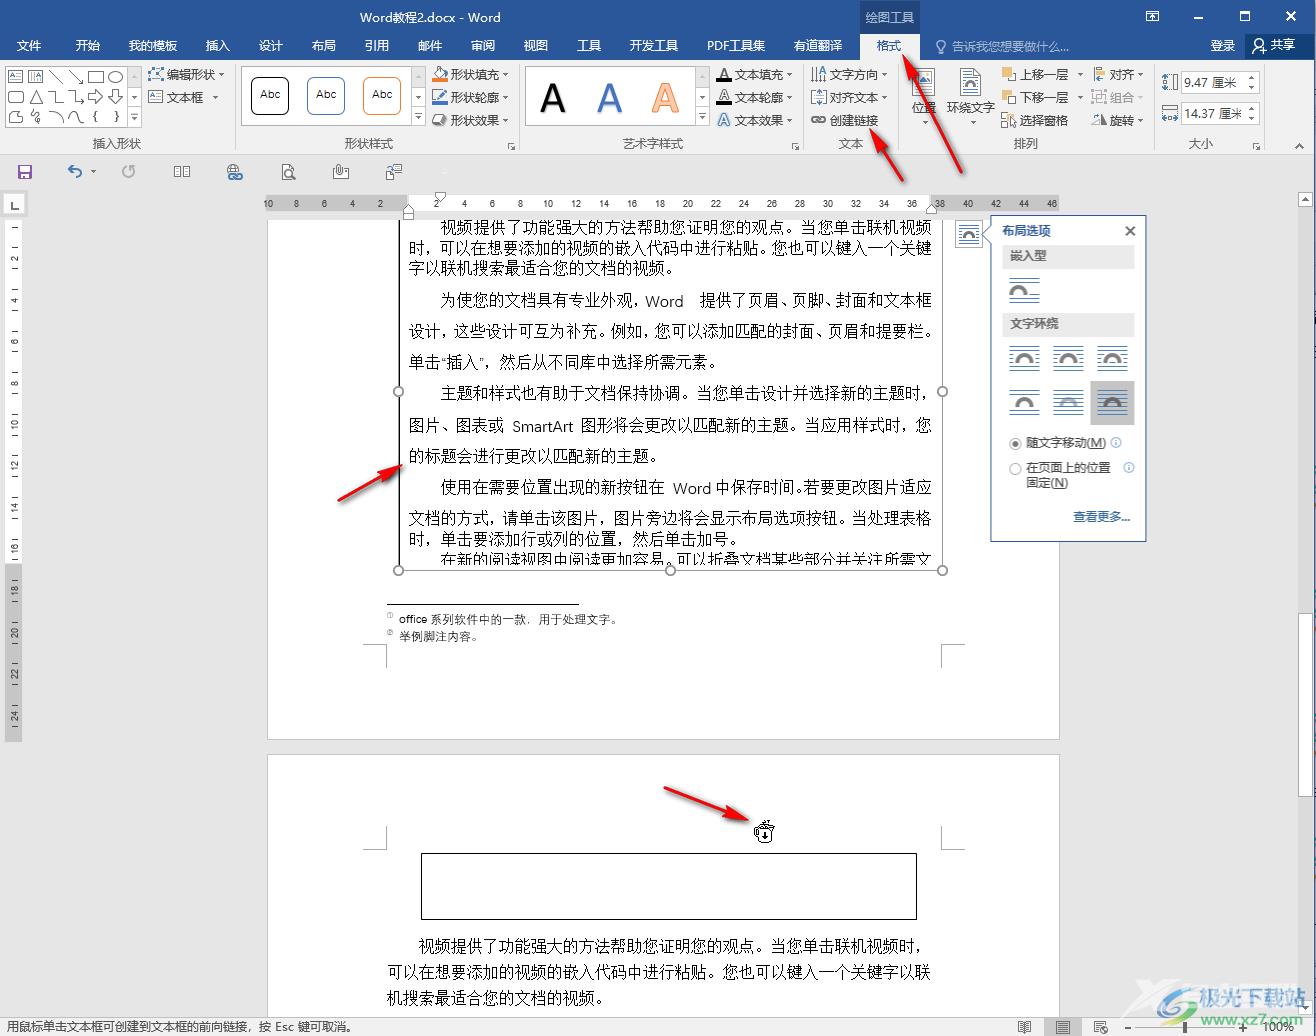Viewport: 1316px width, 1036px height.
Task: Click See more (查看更多...) link
Action: point(1101,517)
